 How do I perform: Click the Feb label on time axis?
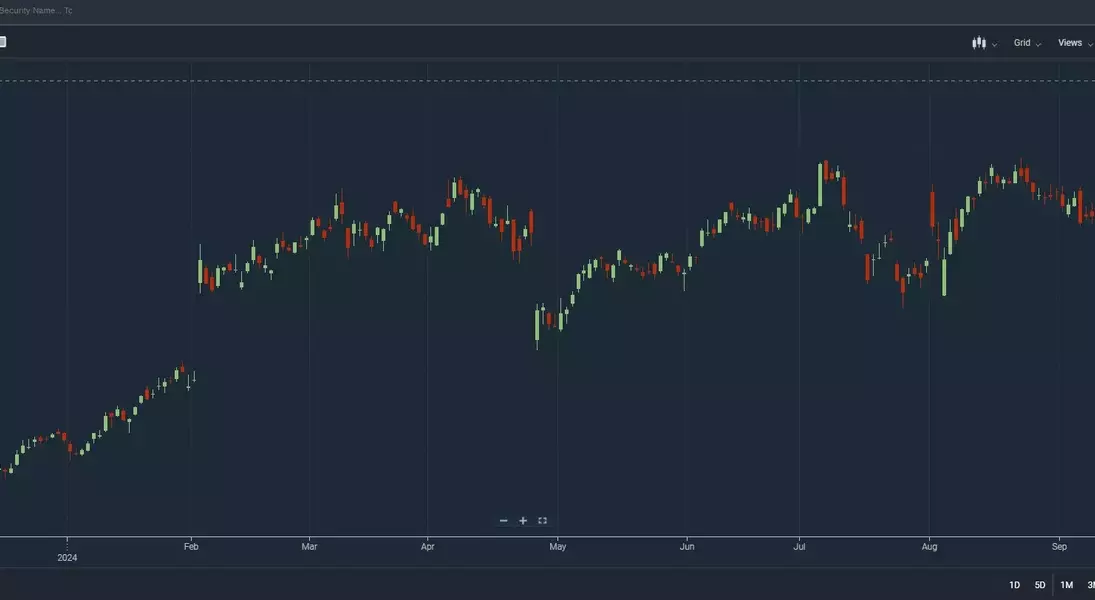[x=191, y=547]
